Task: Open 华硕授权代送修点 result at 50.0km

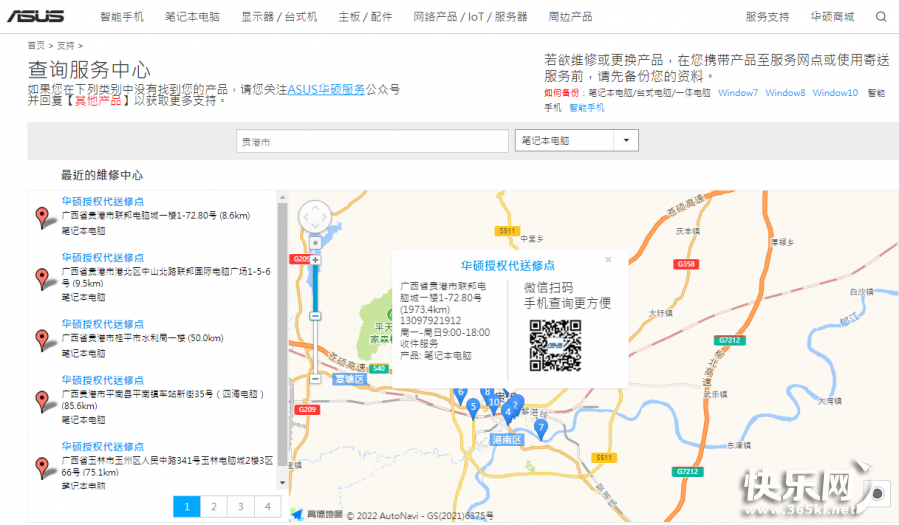Action: pyautogui.click(x=103, y=324)
